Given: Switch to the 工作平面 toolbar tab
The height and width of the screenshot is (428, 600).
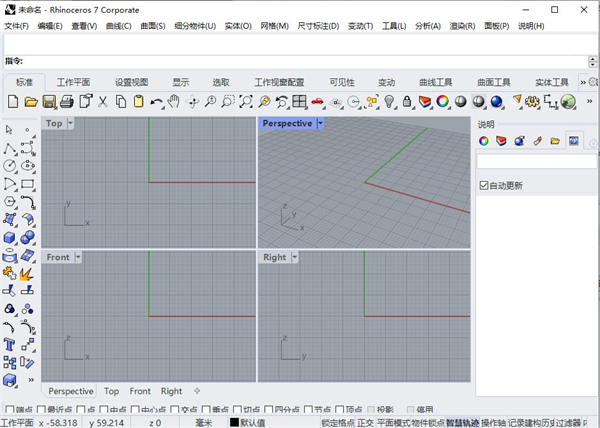Looking at the screenshot, I should pos(73,82).
